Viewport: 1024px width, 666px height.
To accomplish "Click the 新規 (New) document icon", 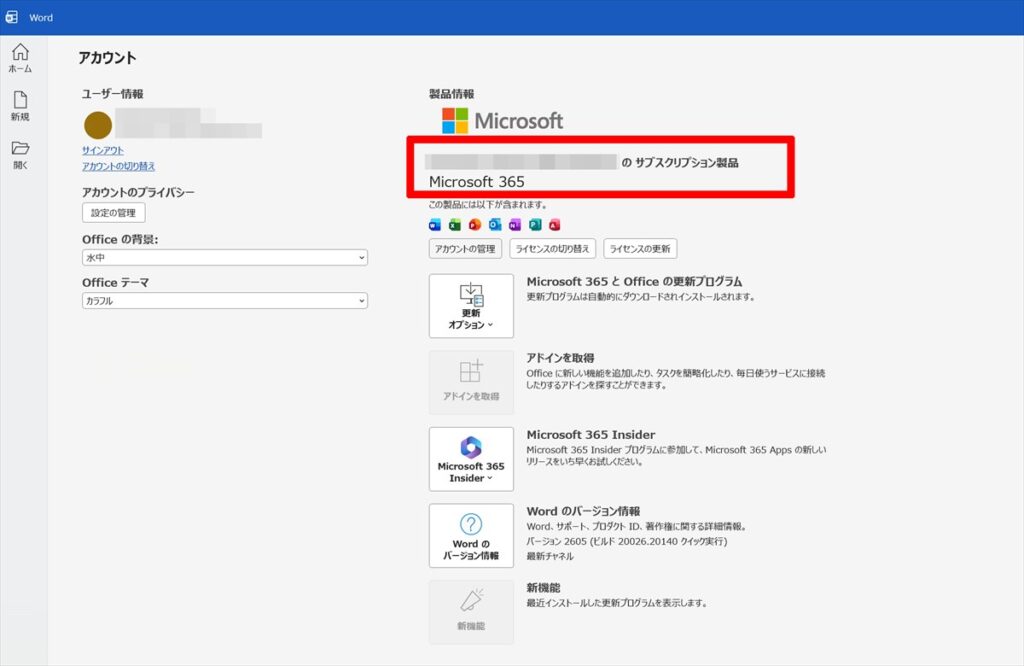I will click(20, 106).
